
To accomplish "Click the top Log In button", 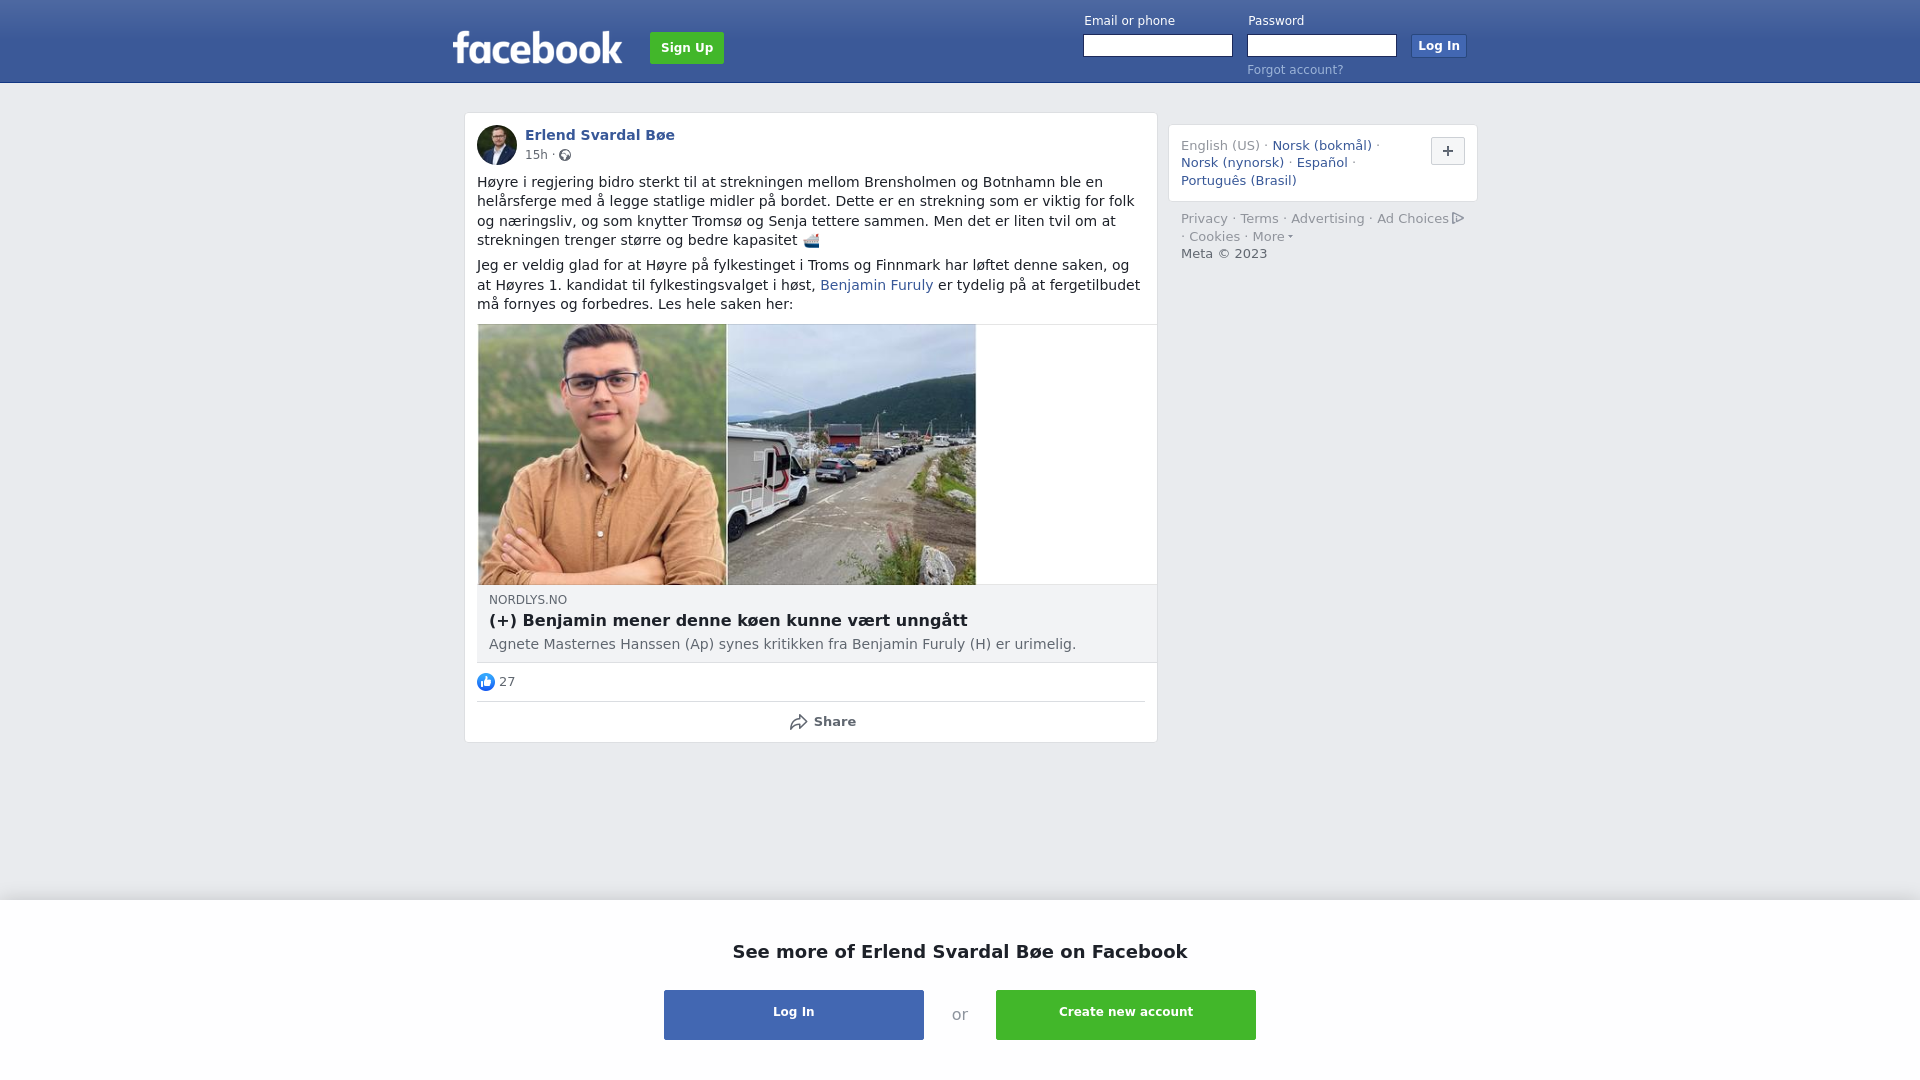I will [x=1438, y=46].
